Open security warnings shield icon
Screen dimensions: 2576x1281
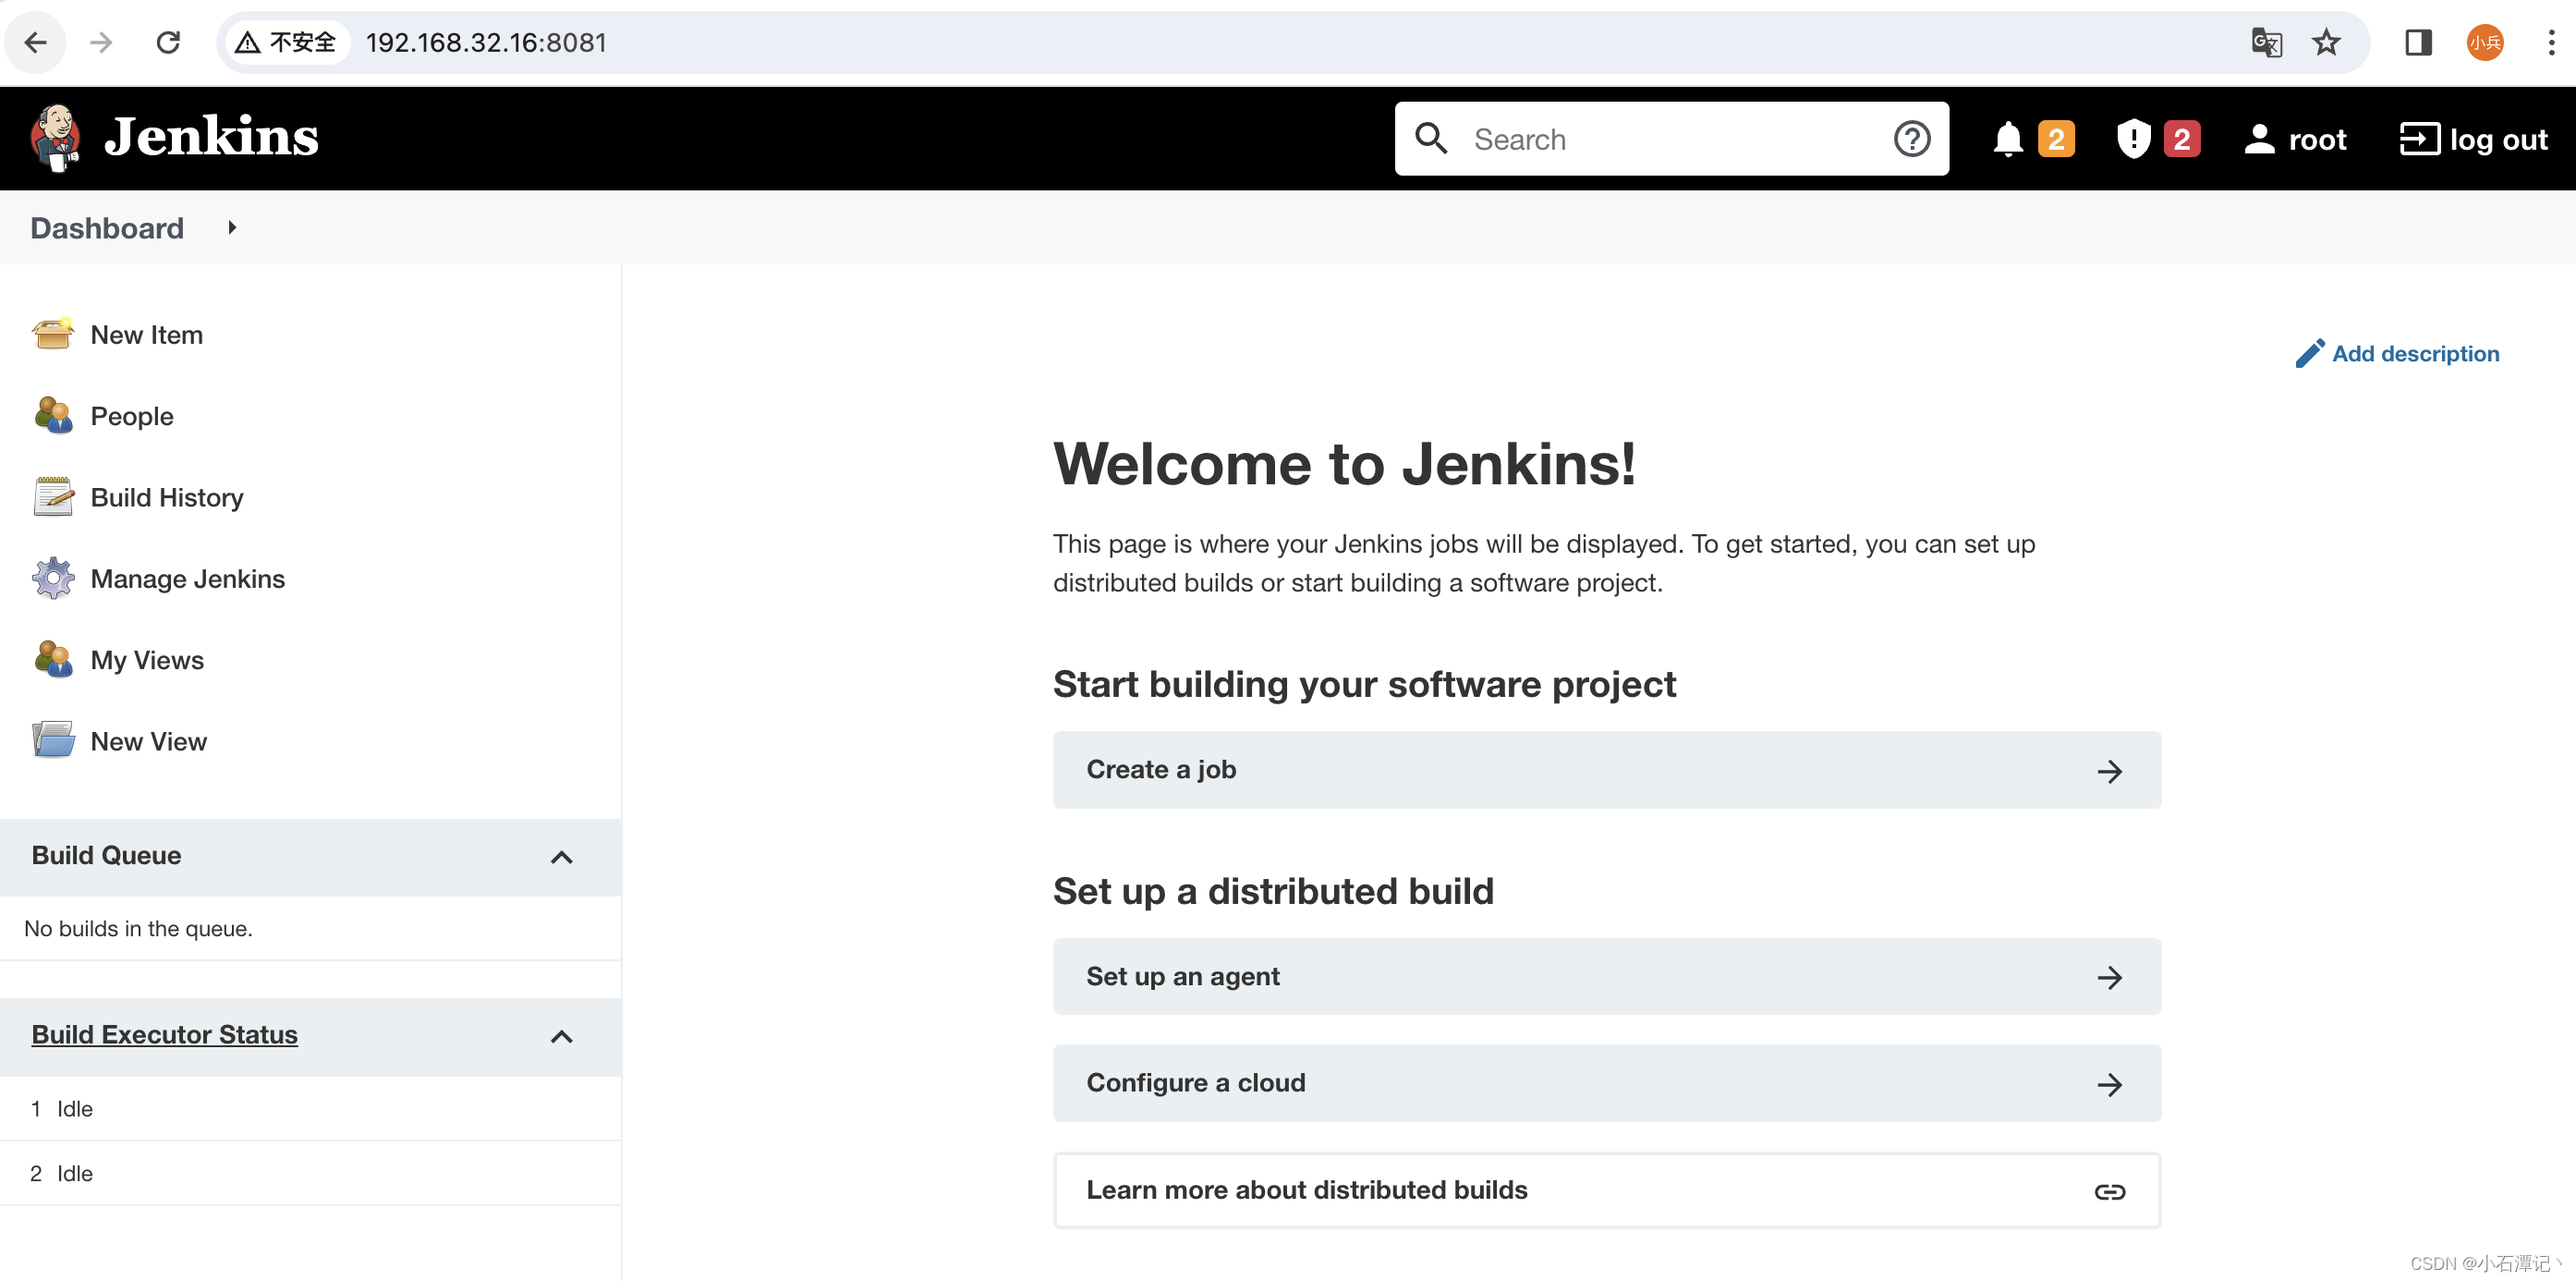[x=2133, y=139]
